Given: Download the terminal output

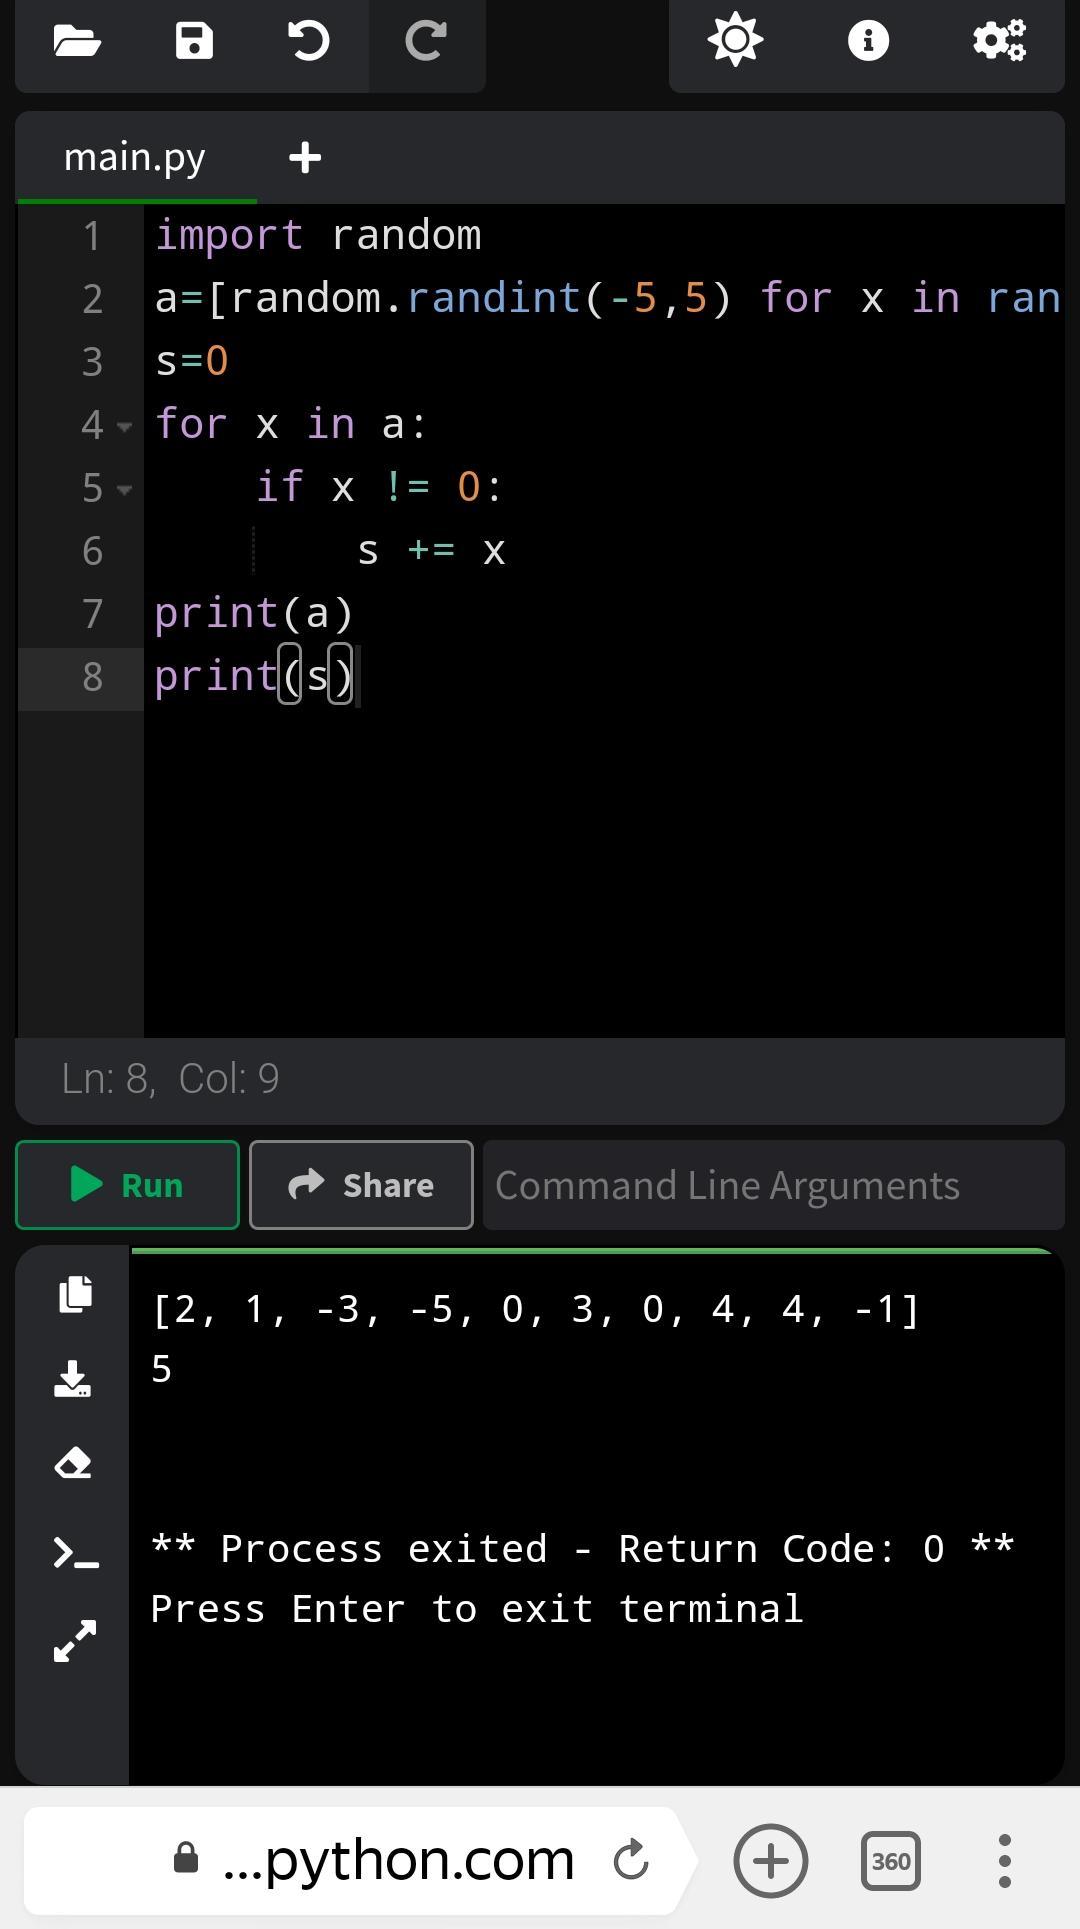Looking at the screenshot, I should pos(73,1378).
